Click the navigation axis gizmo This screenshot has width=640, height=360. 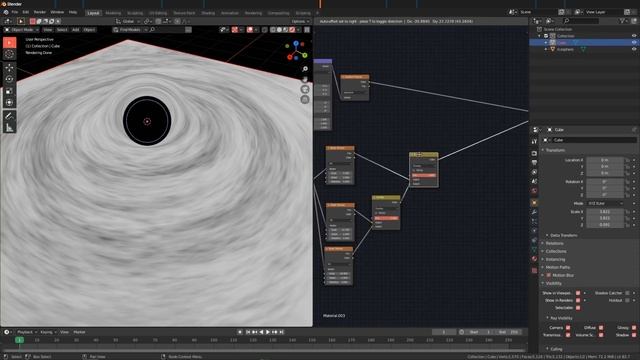pos(296,51)
